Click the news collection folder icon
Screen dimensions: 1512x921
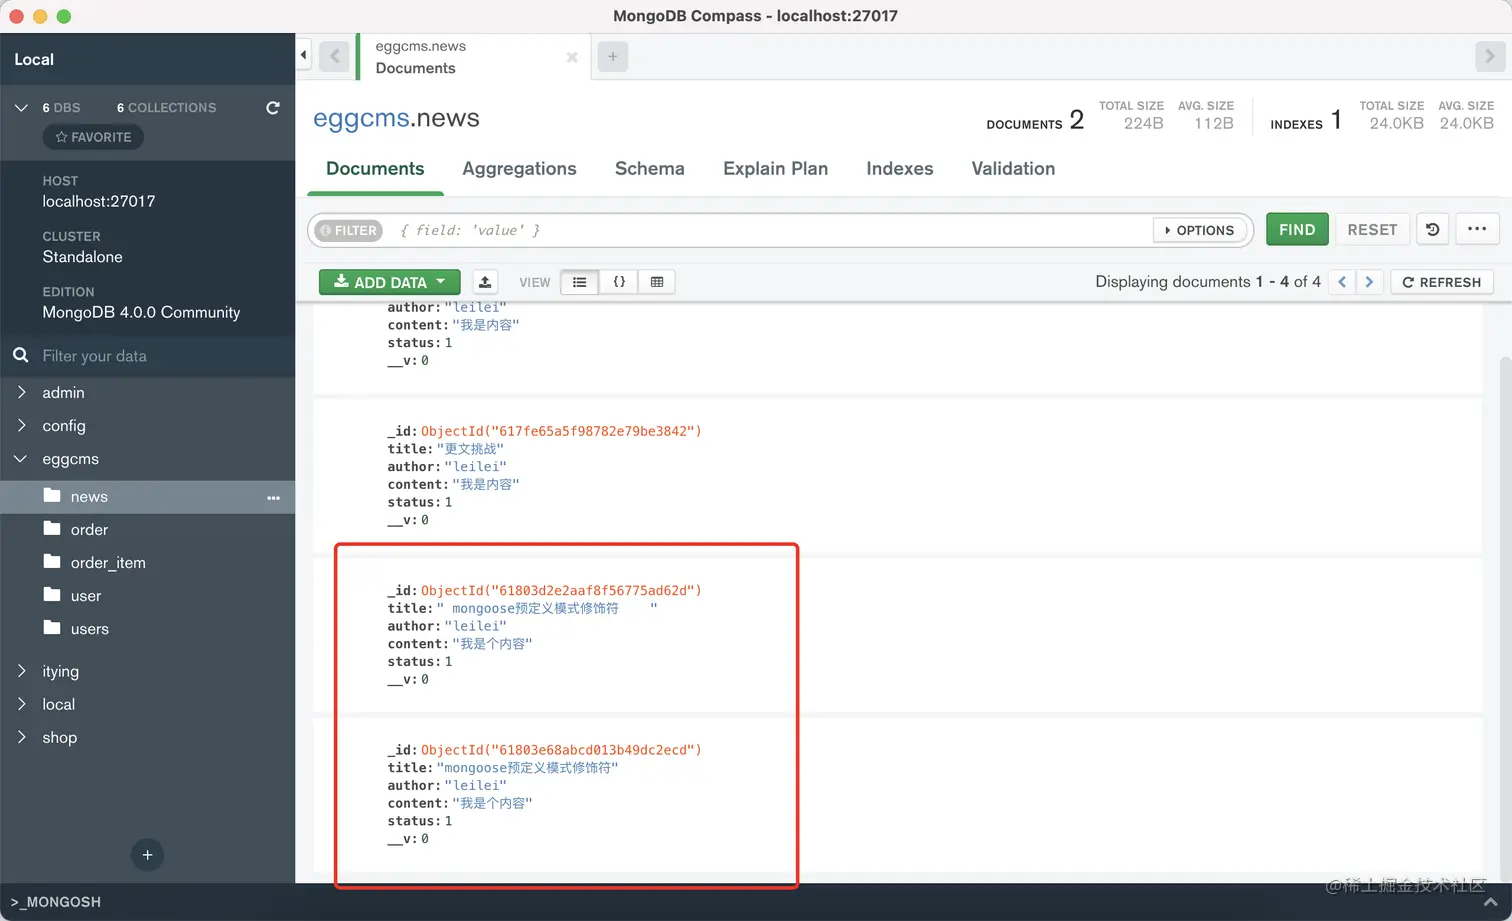53,495
